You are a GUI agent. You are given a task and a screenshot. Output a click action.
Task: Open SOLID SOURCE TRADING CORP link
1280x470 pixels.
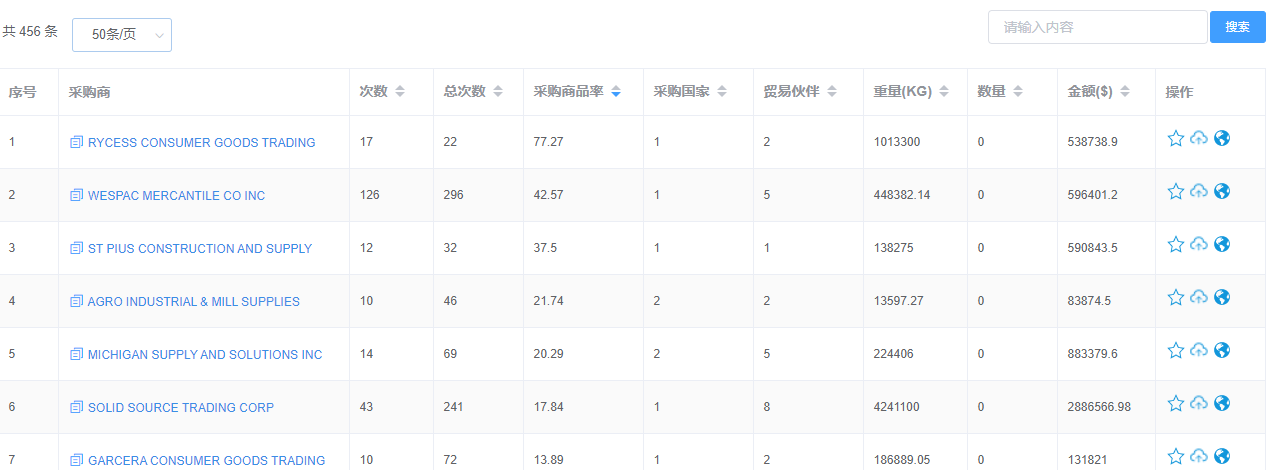[181, 407]
